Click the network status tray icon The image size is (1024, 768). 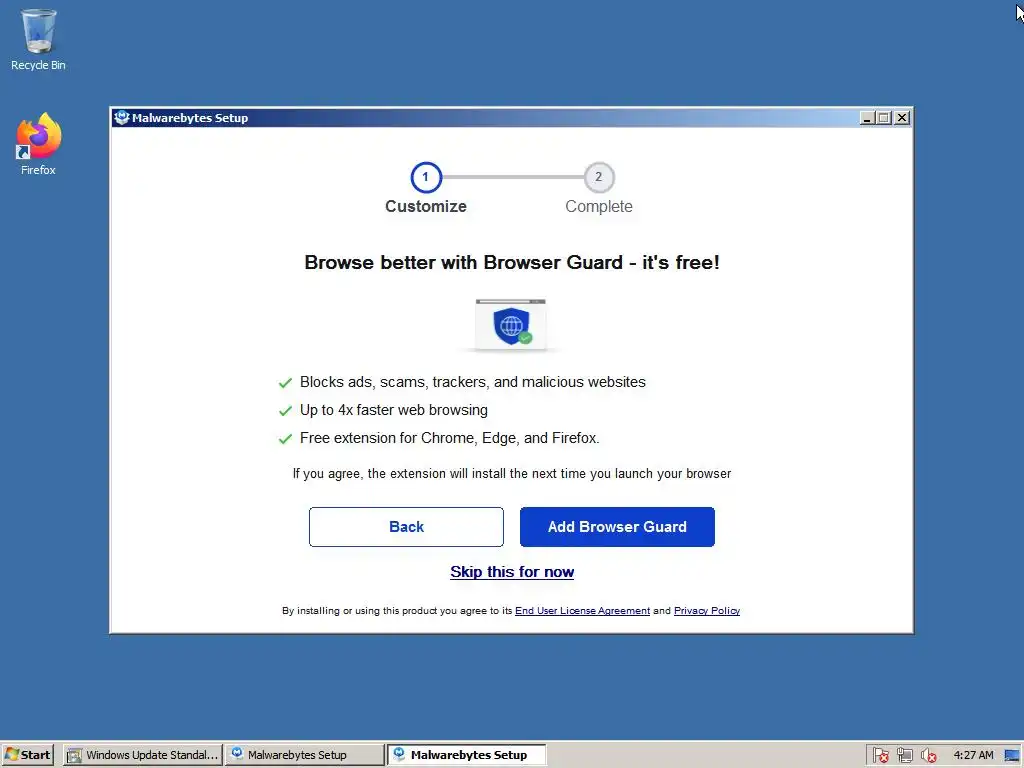pyautogui.click(x=904, y=756)
